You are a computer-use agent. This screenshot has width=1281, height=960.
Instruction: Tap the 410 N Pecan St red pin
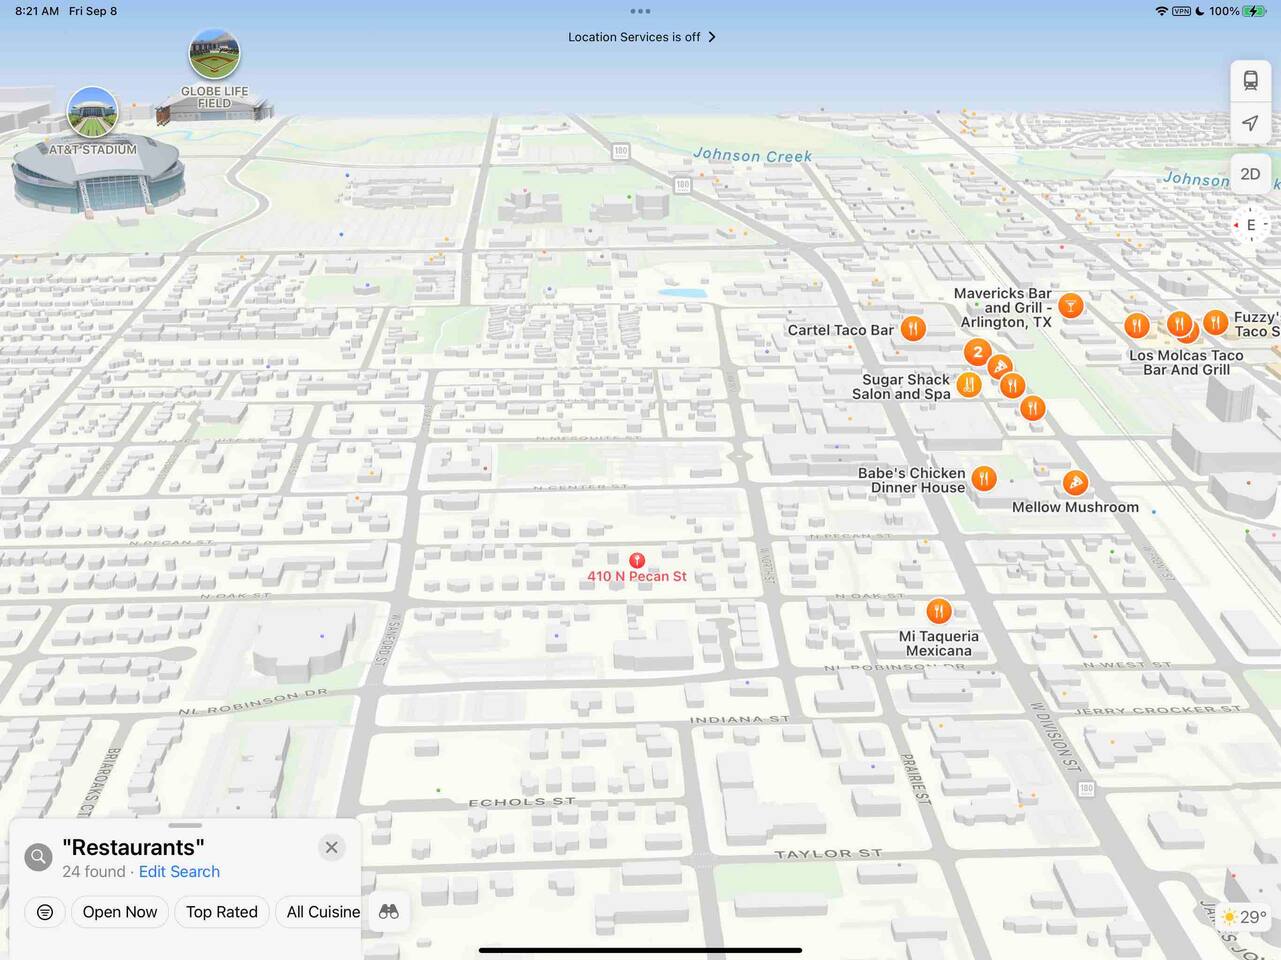637,561
